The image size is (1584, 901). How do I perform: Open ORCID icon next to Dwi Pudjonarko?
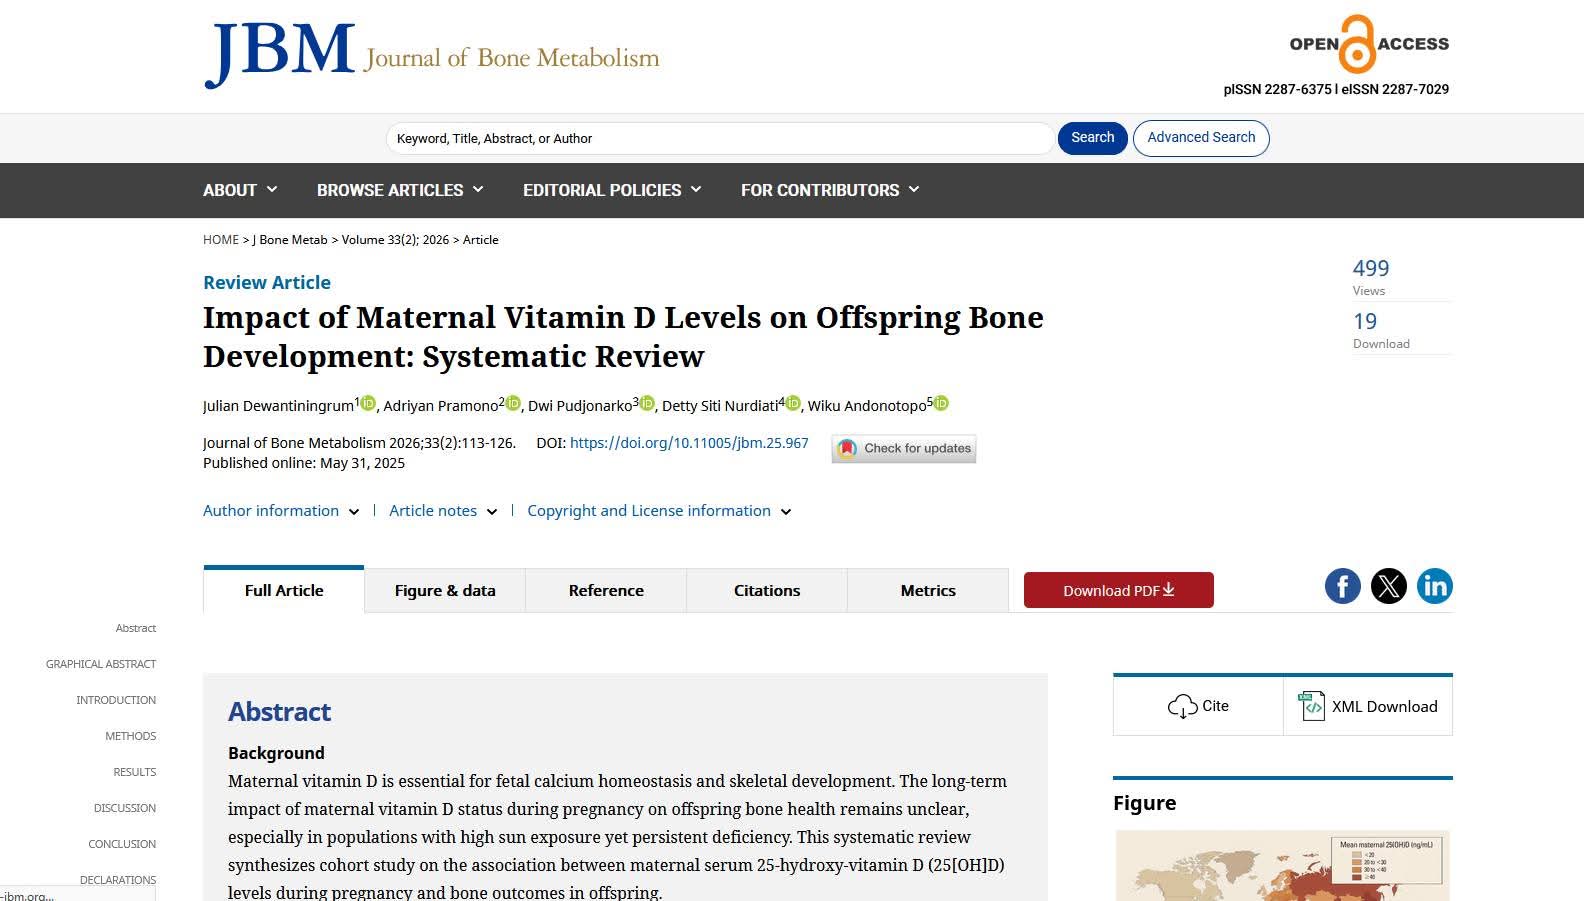tap(647, 403)
